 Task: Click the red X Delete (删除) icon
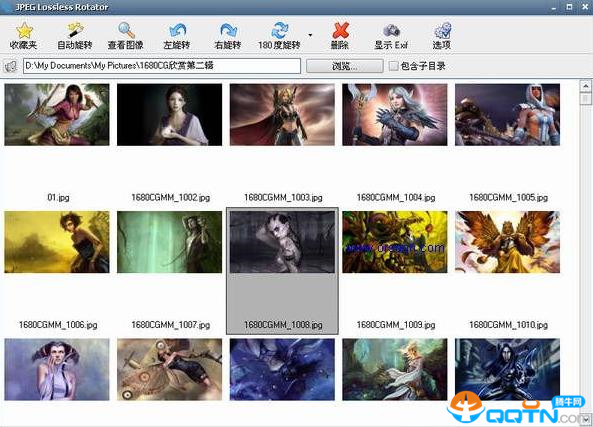coord(340,30)
